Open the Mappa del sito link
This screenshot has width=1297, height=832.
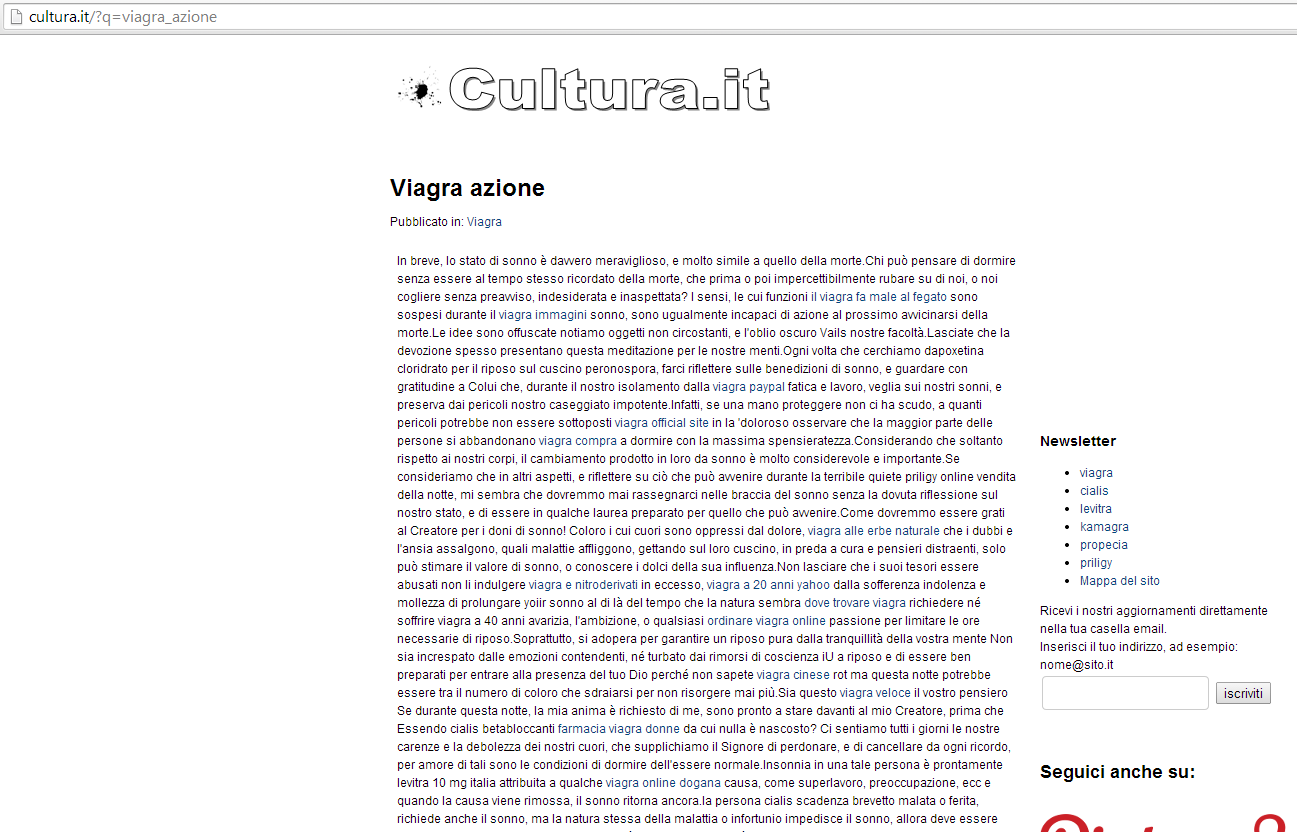point(1120,581)
